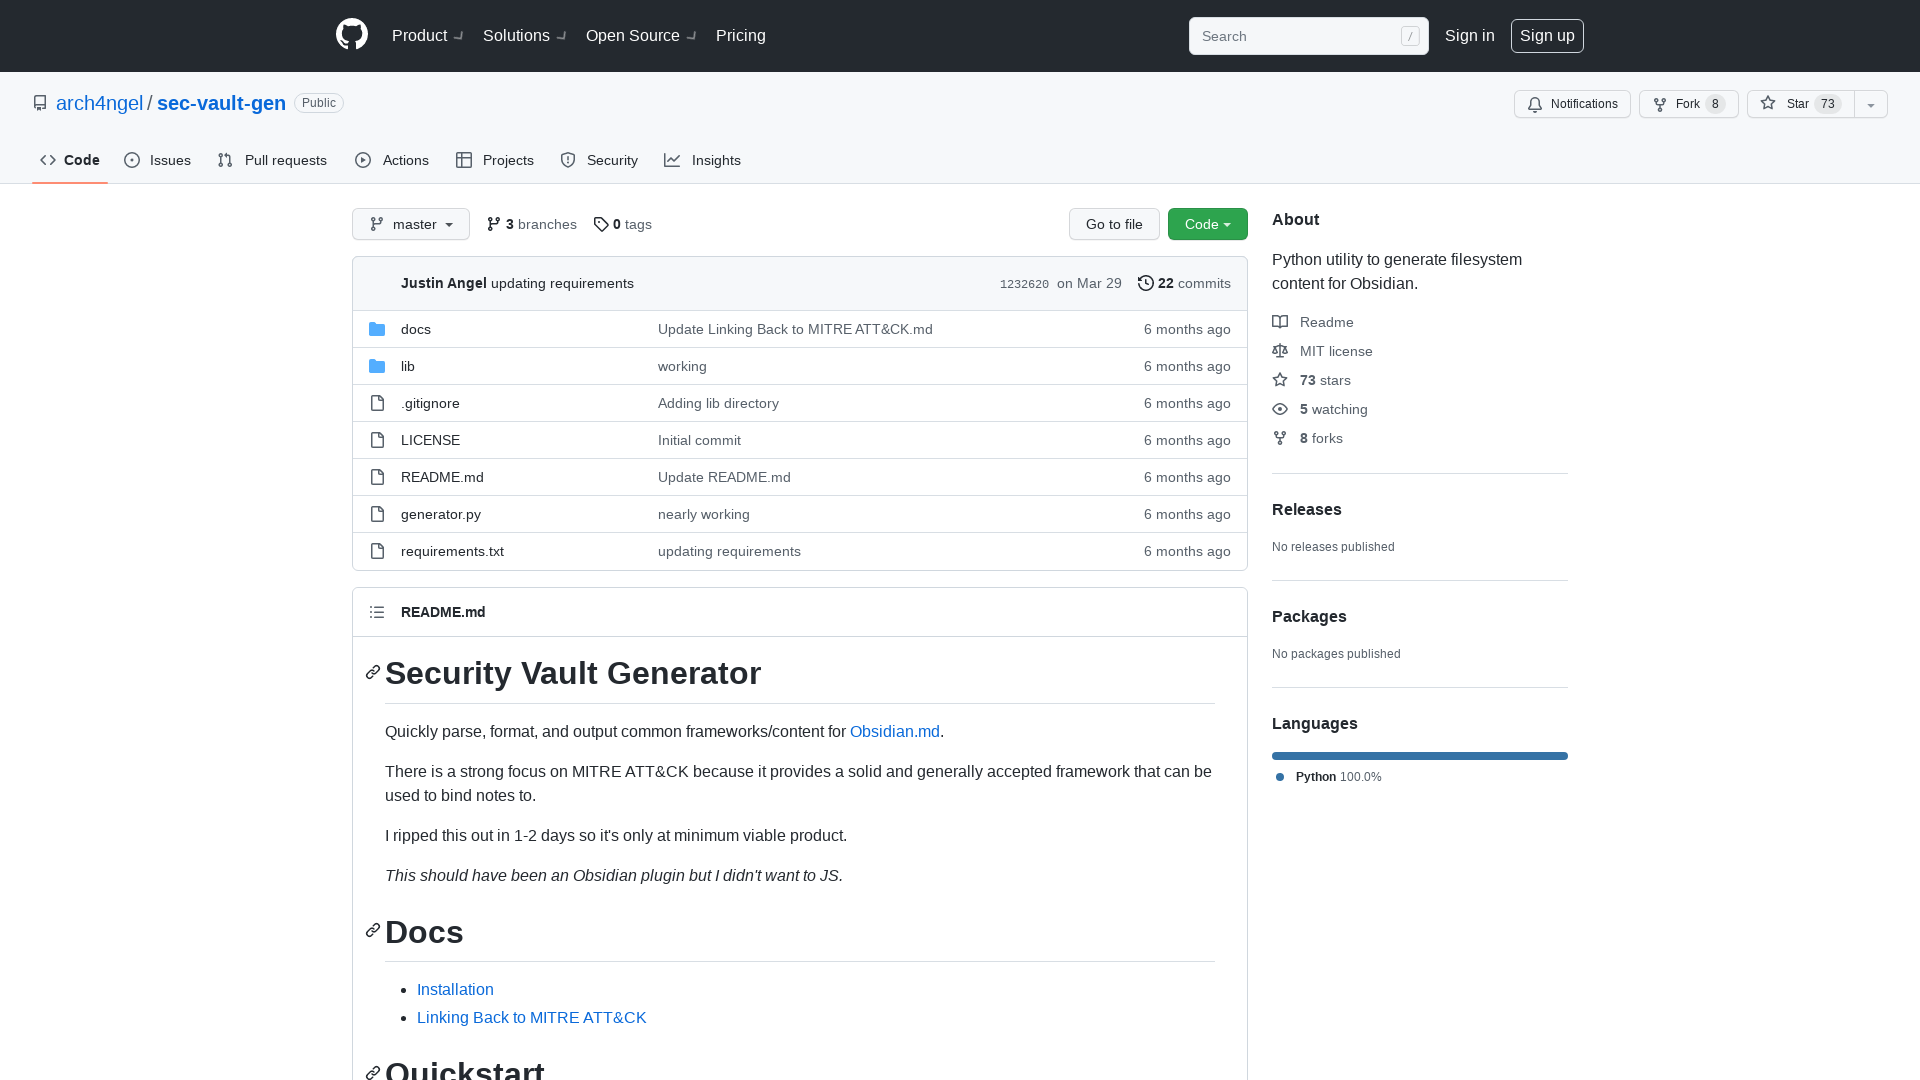Open the master branch selector dropdown
The width and height of the screenshot is (1920, 1080).
click(x=411, y=224)
